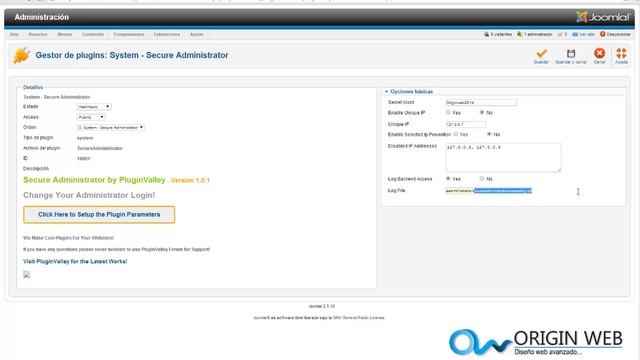Click Desconectar logout in the status bar

click(615, 34)
